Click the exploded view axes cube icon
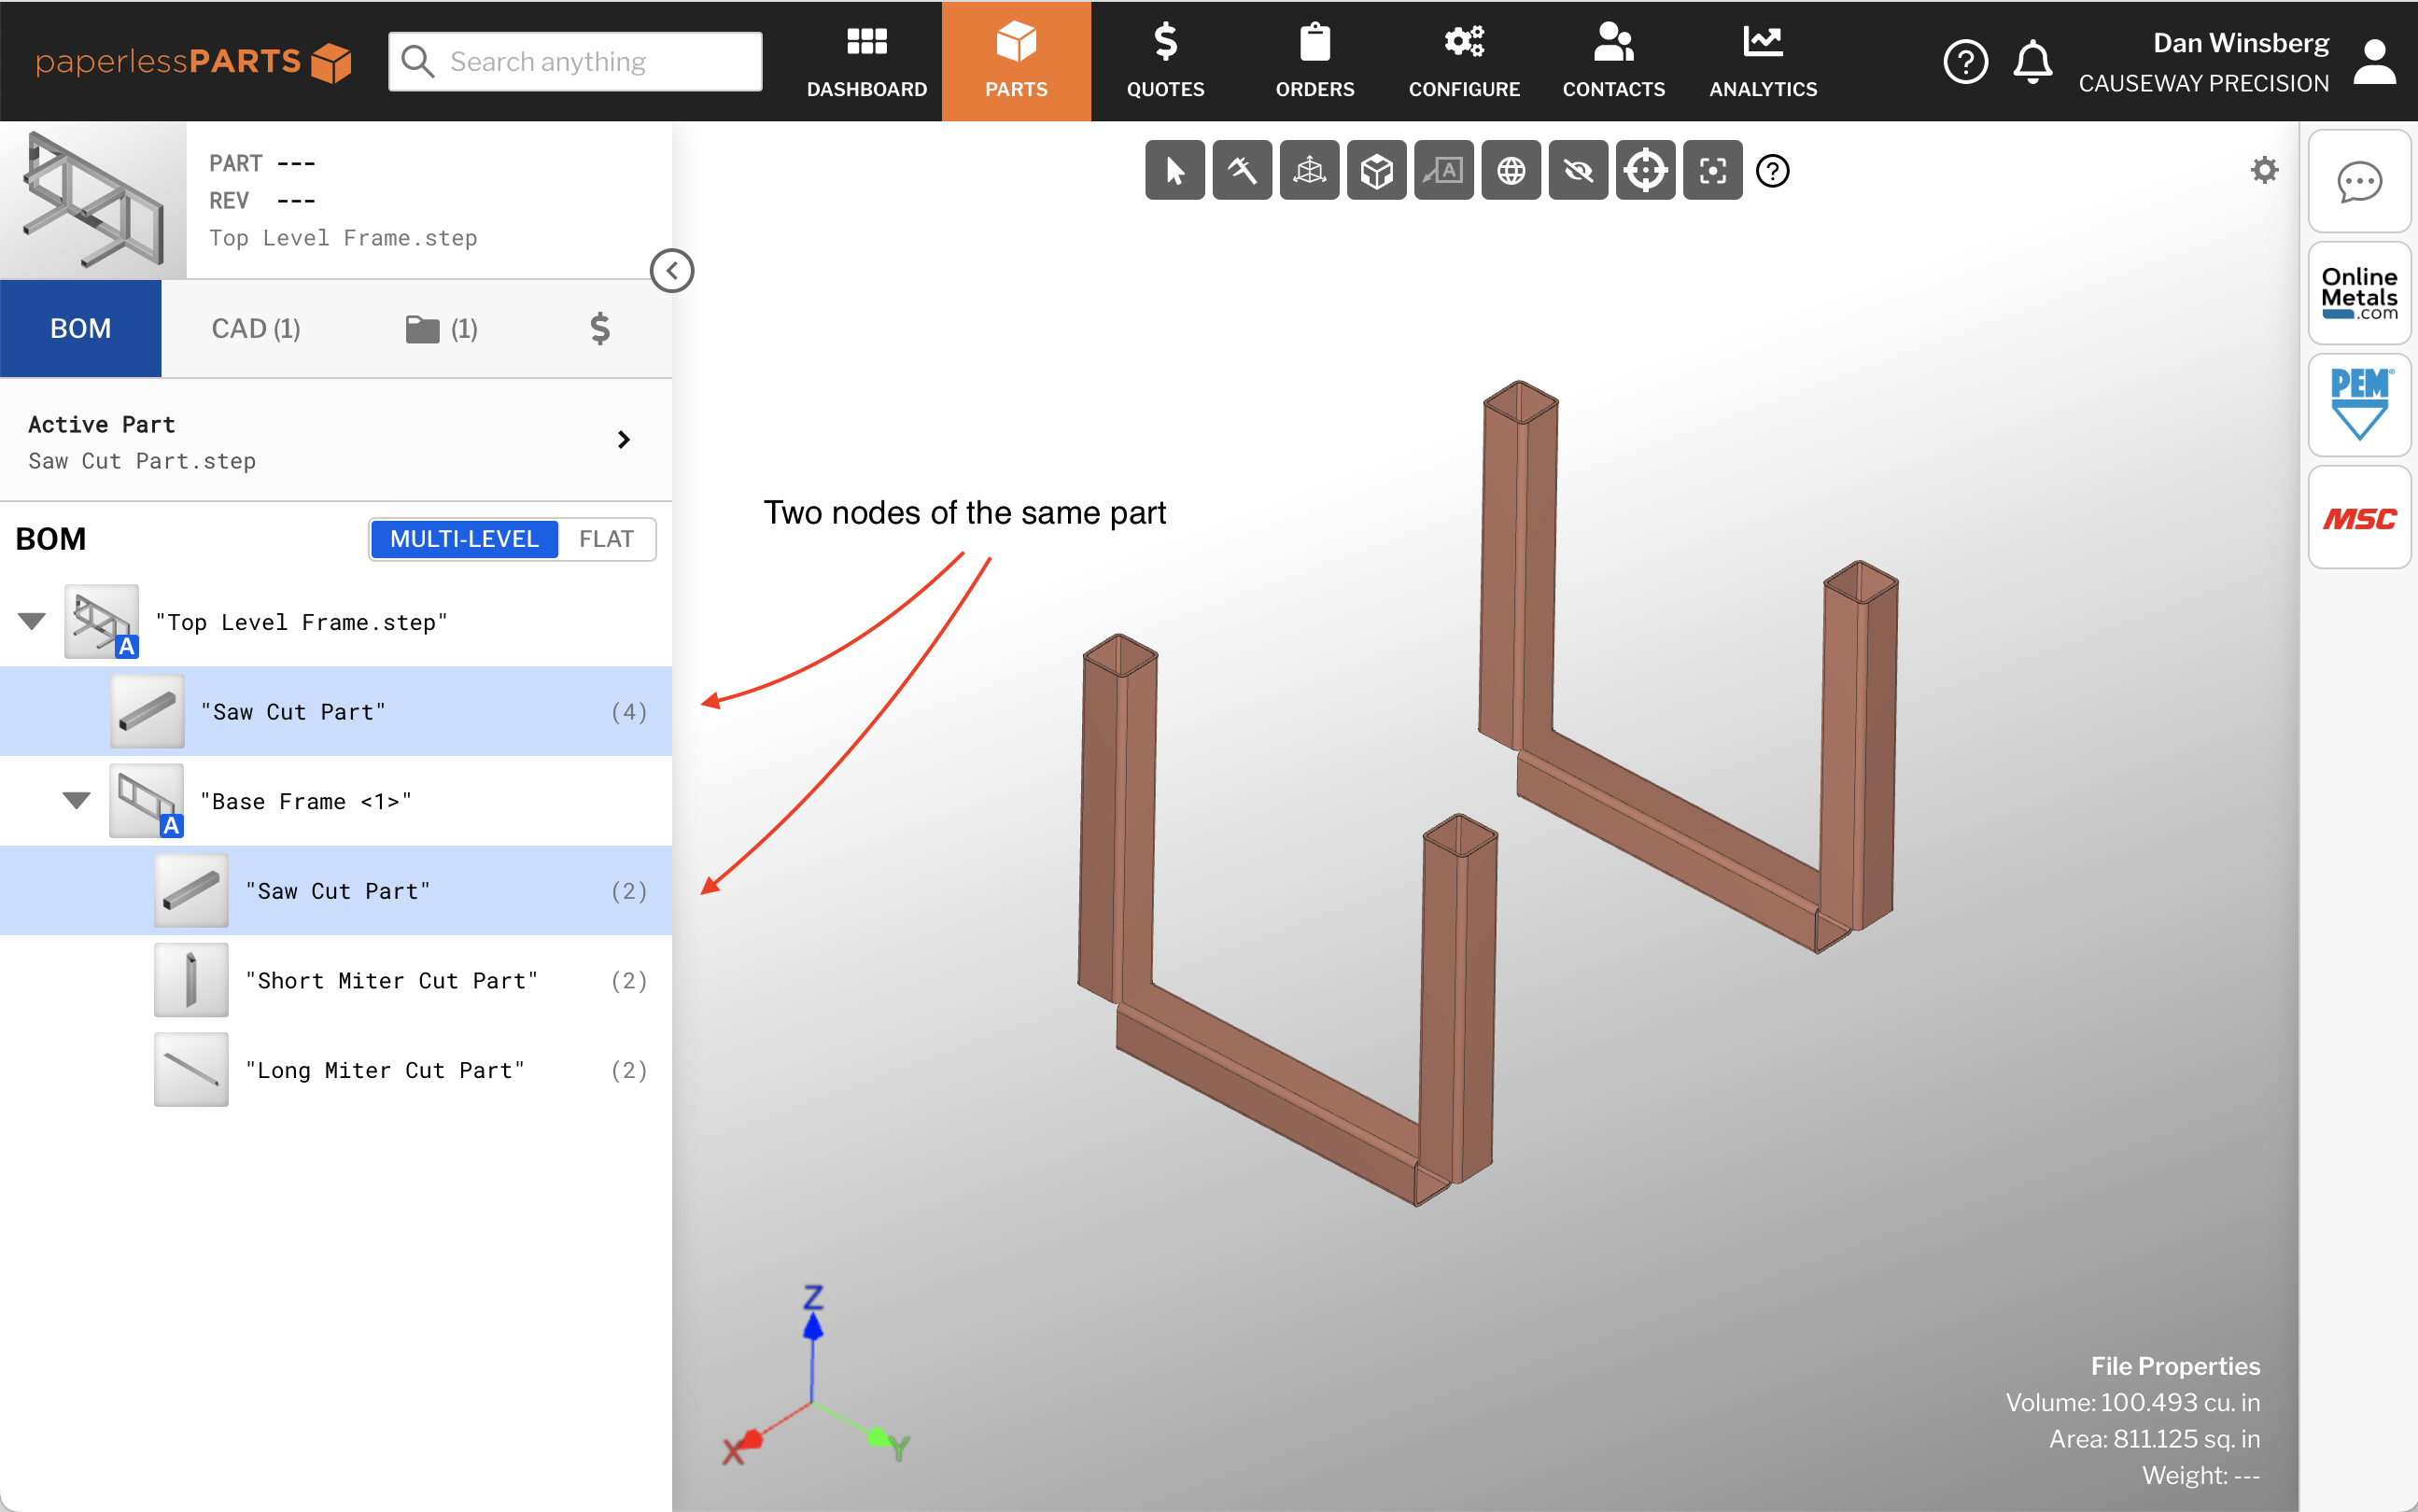 click(x=1309, y=171)
